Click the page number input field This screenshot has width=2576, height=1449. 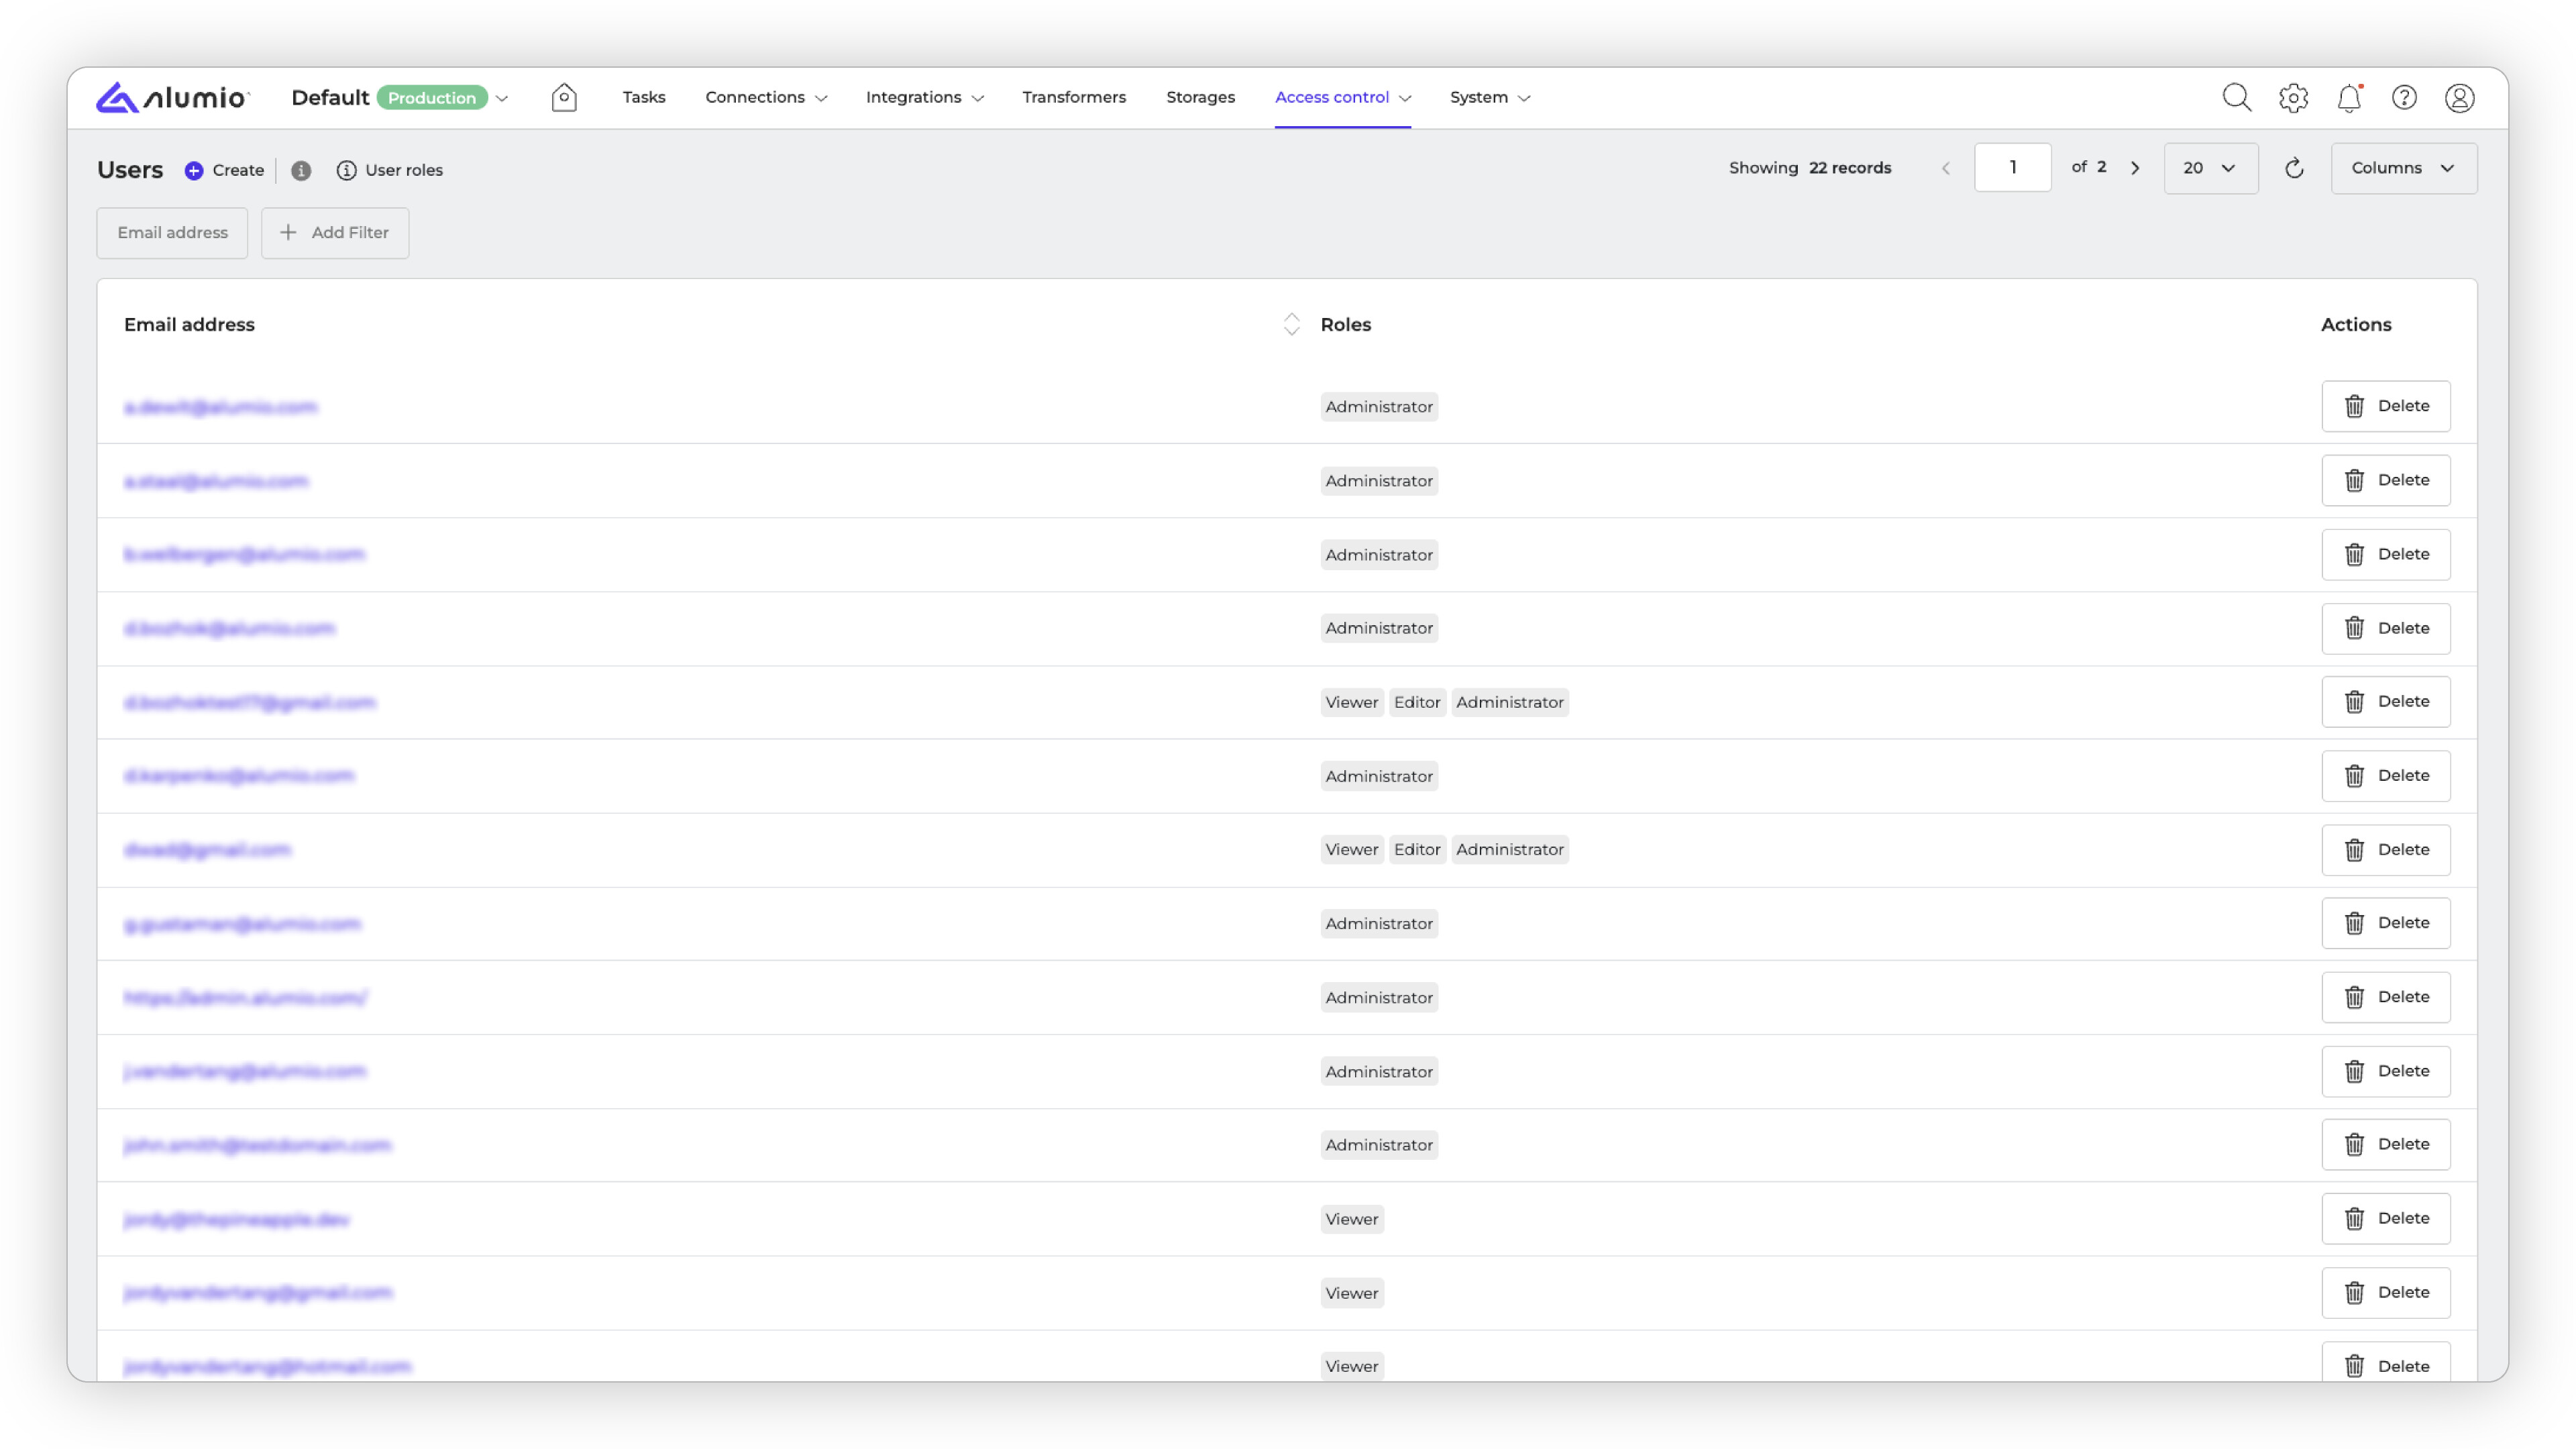2012,168
